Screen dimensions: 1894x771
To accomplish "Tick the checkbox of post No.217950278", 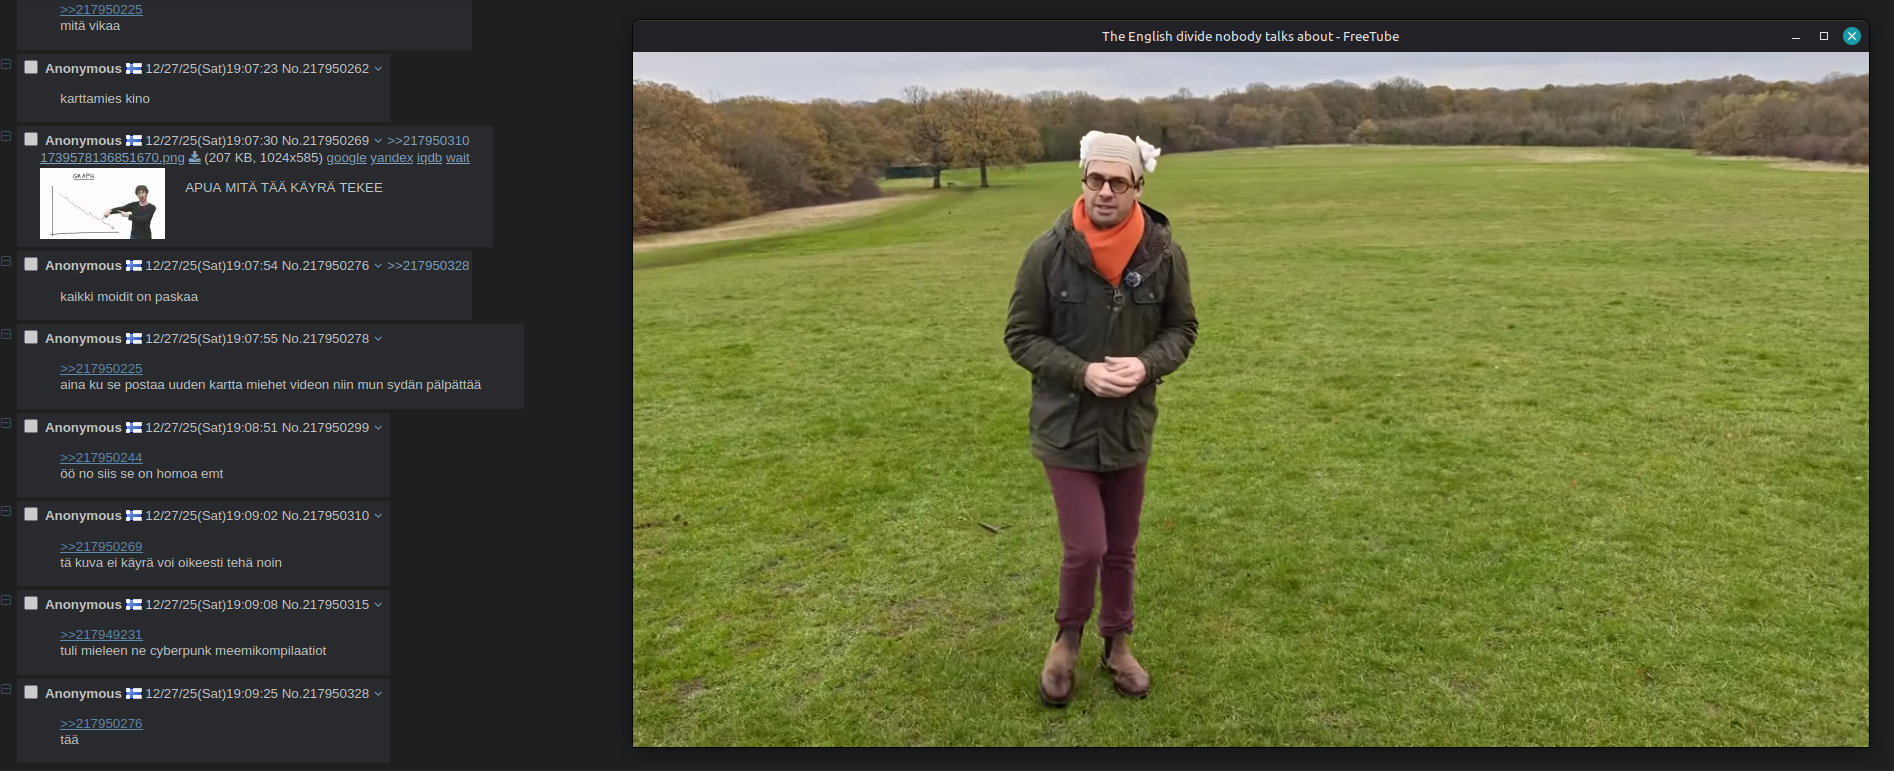I will (x=31, y=337).
